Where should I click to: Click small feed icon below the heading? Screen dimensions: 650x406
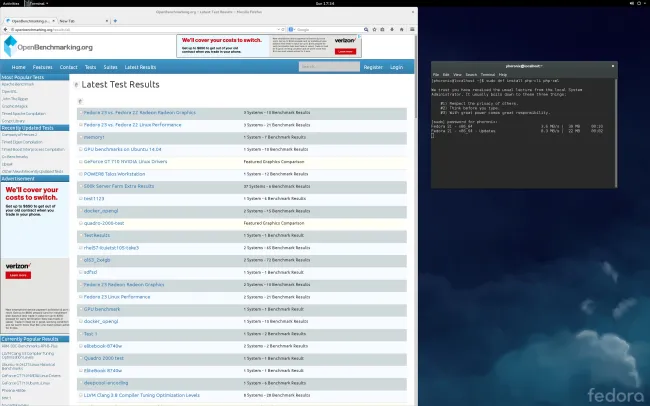(80, 101)
